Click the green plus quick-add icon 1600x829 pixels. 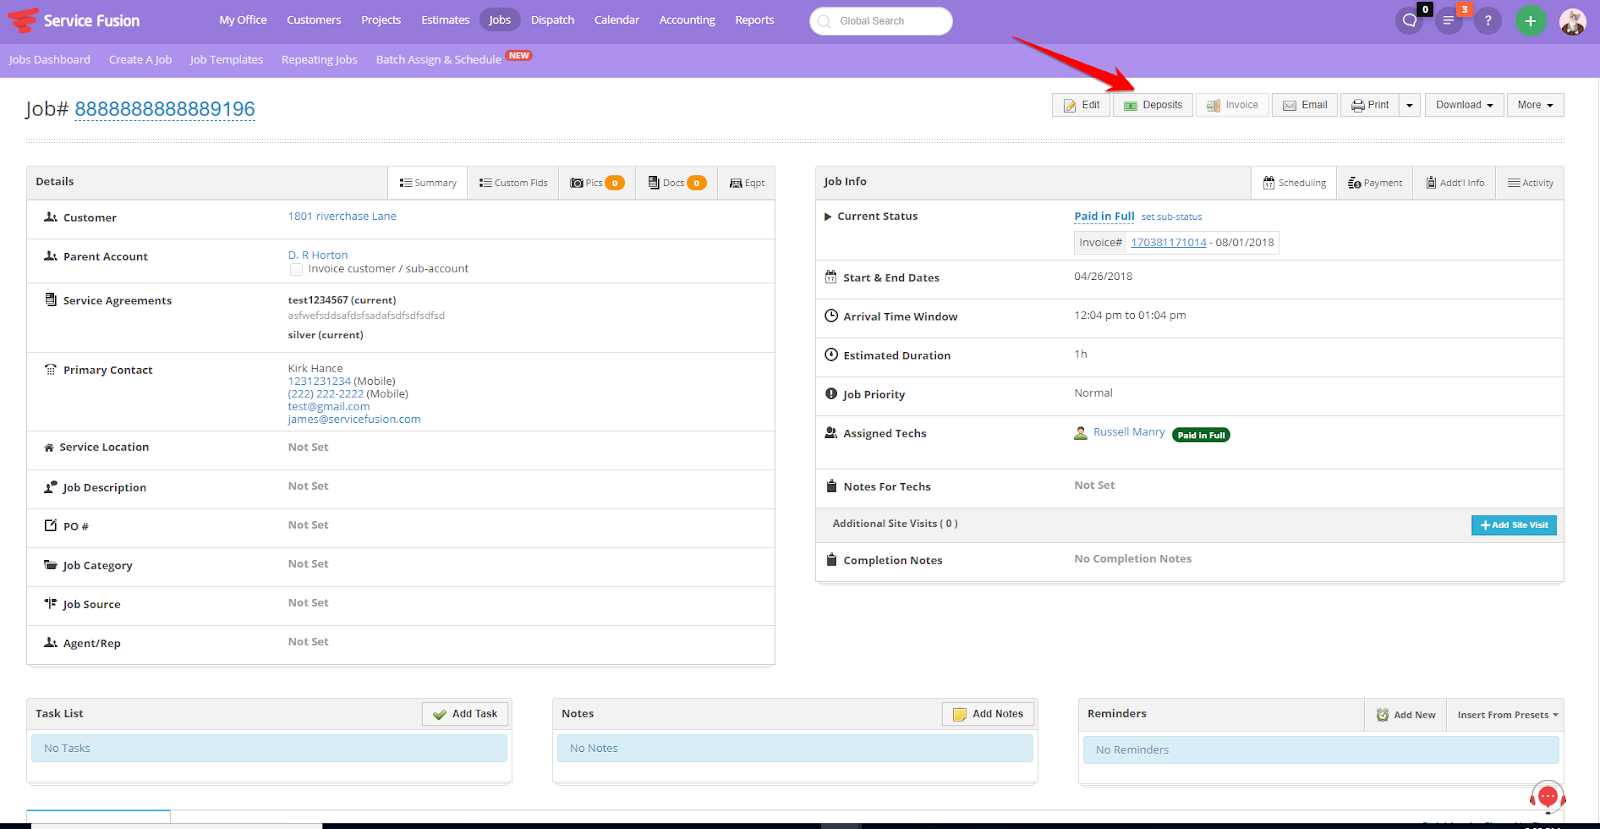[1530, 20]
